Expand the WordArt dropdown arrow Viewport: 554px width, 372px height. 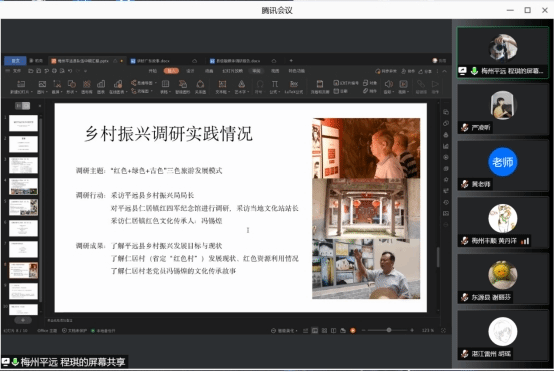pos(249,92)
